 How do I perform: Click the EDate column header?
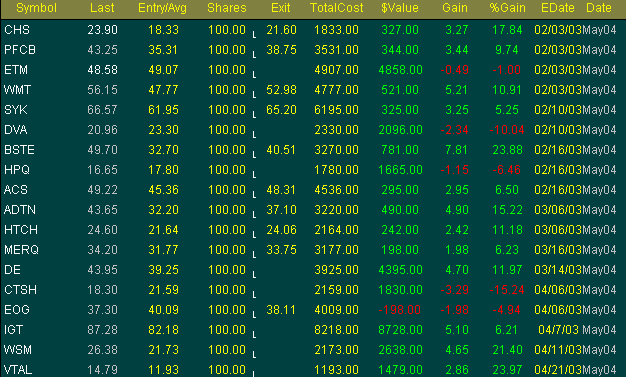[x=558, y=8]
